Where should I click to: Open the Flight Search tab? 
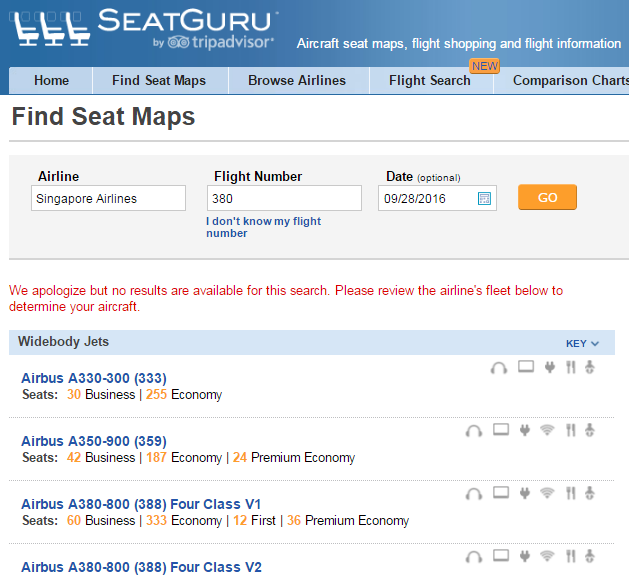[429, 81]
